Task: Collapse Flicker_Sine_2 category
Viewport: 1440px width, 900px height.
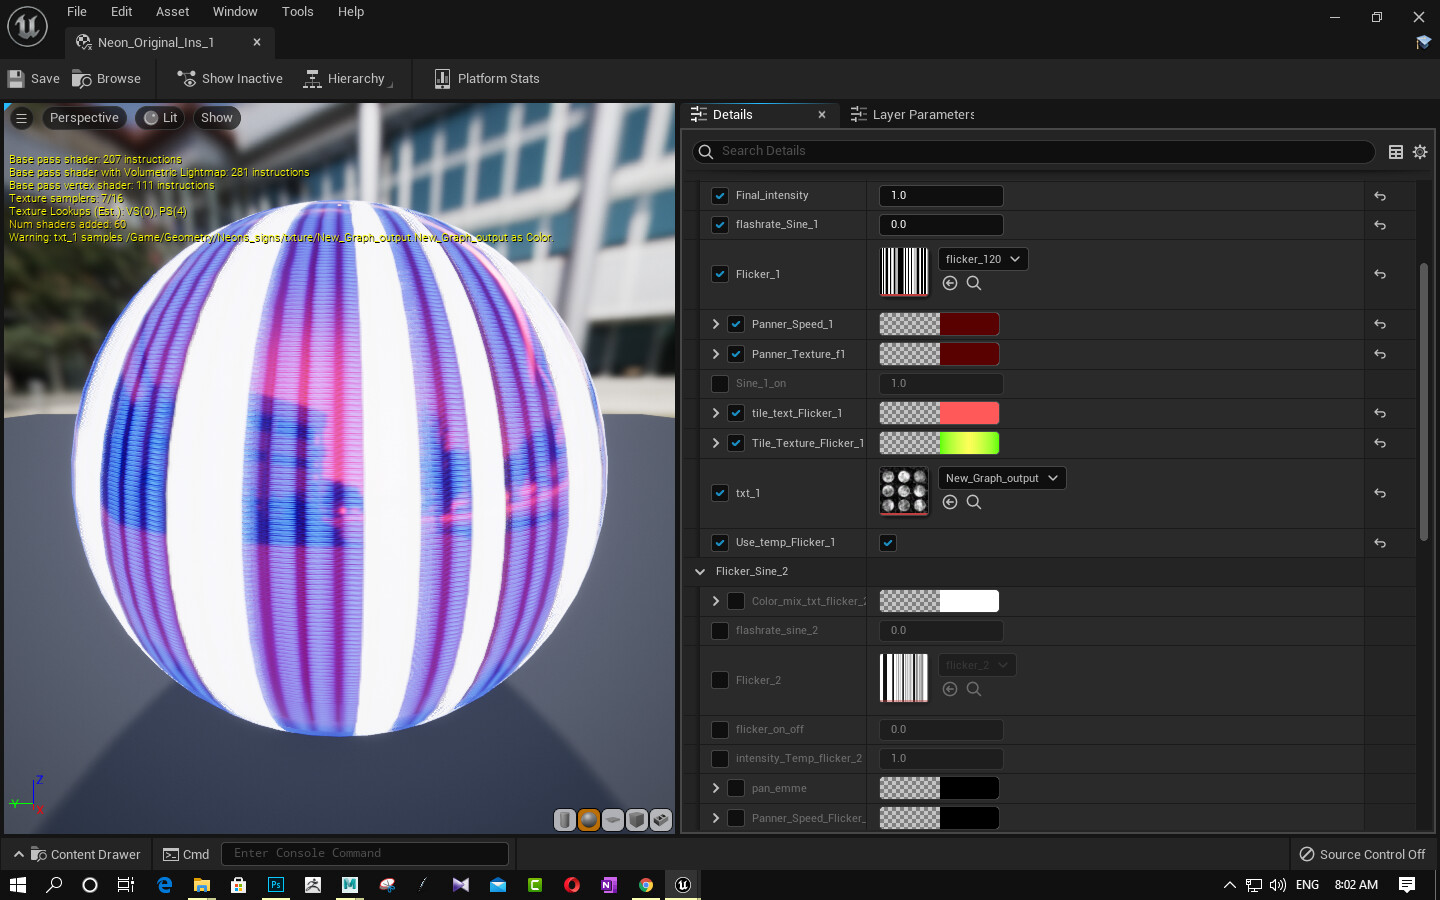Action: click(700, 572)
